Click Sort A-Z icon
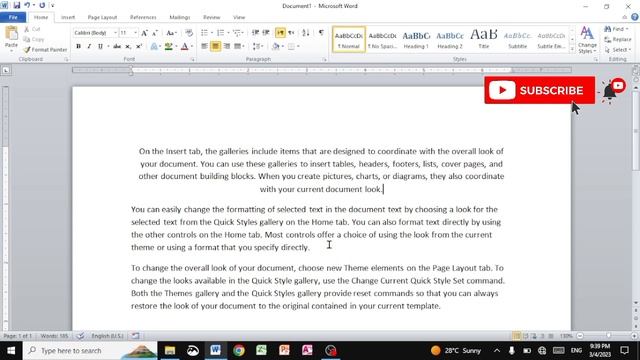640x360 pixels. pyautogui.click(x=306, y=33)
